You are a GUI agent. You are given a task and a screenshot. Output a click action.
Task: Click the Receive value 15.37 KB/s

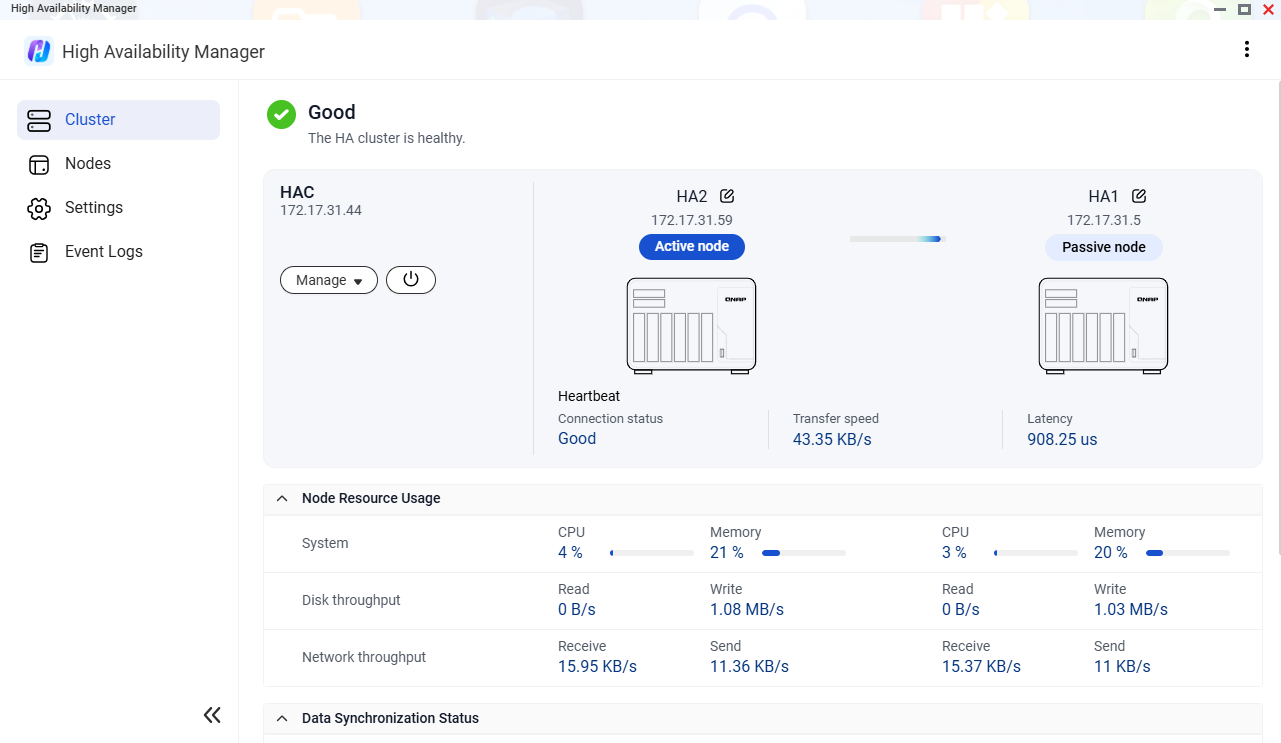(981, 666)
